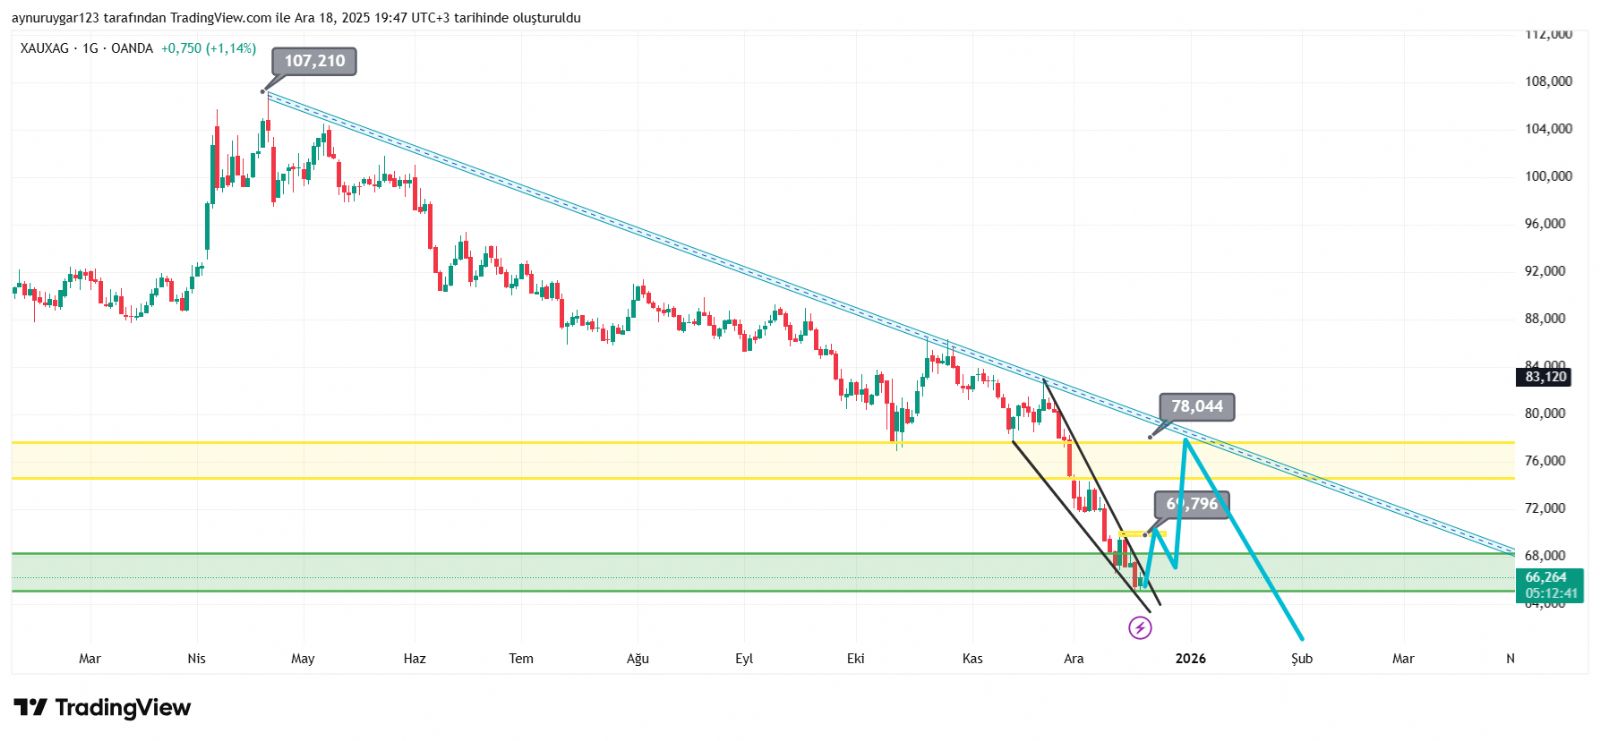
Task: Open the XAUXAG symbol name
Action: point(46,48)
